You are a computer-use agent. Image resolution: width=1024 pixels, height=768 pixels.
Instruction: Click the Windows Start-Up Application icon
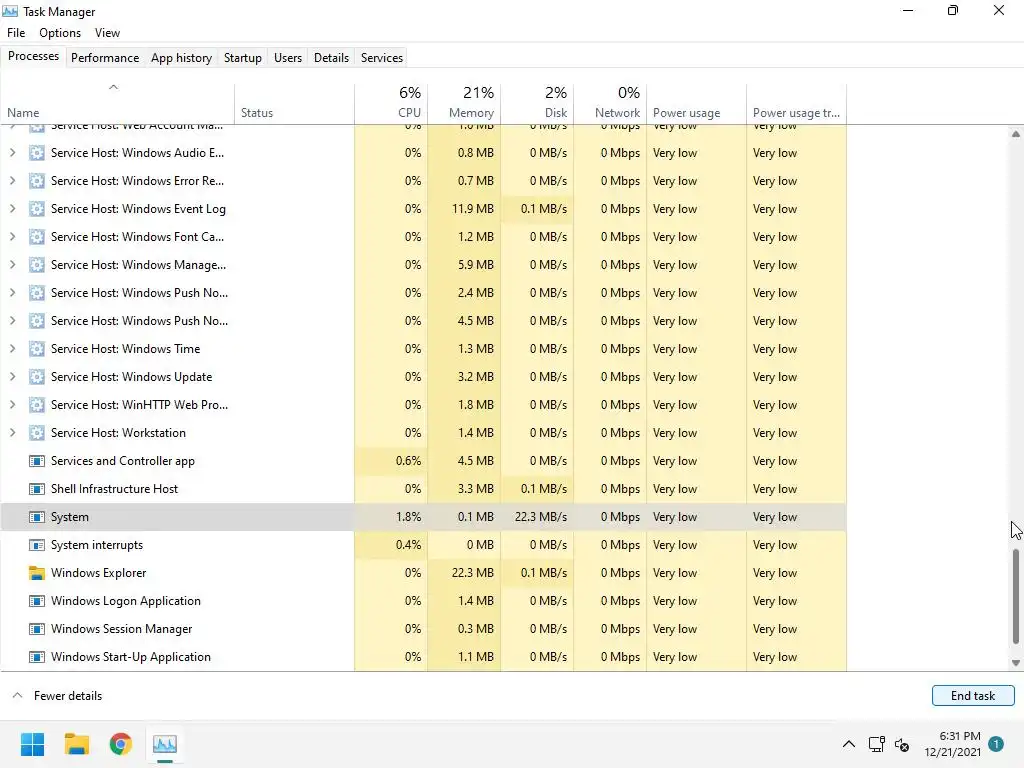(x=37, y=657)
